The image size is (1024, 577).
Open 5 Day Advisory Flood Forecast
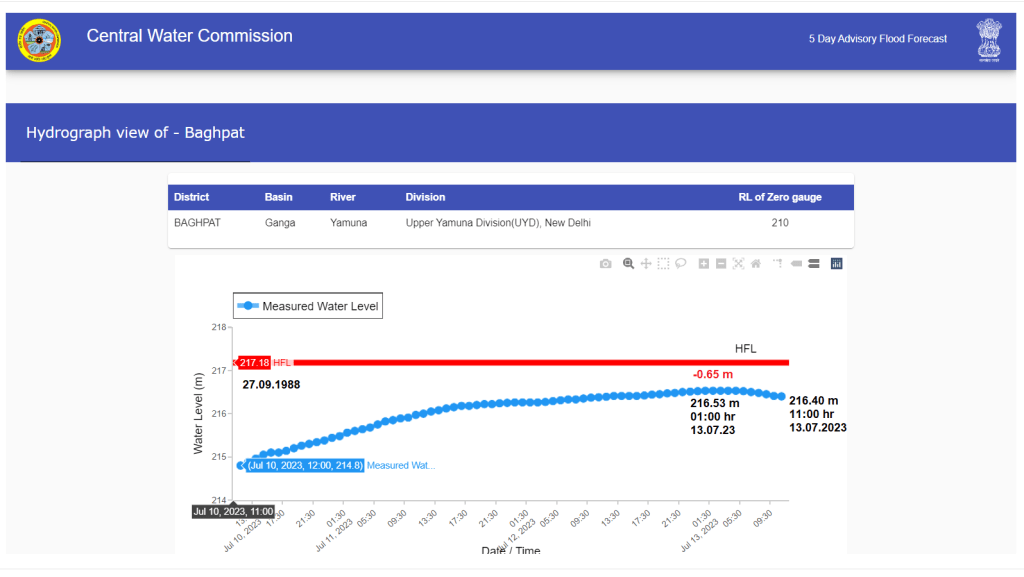click(x=878, y=39)
